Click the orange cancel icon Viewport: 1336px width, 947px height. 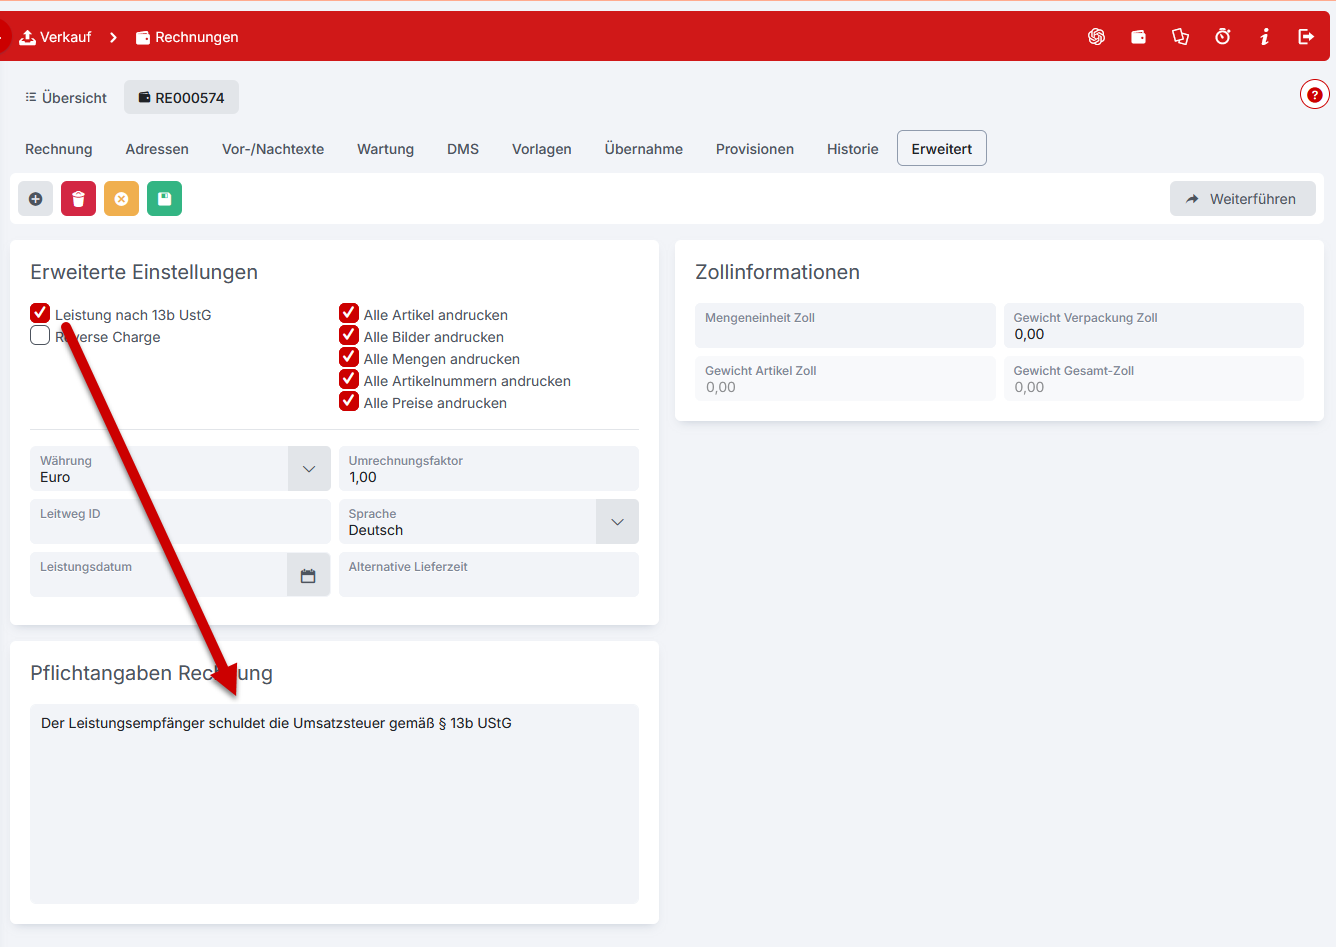coord(121,199)
